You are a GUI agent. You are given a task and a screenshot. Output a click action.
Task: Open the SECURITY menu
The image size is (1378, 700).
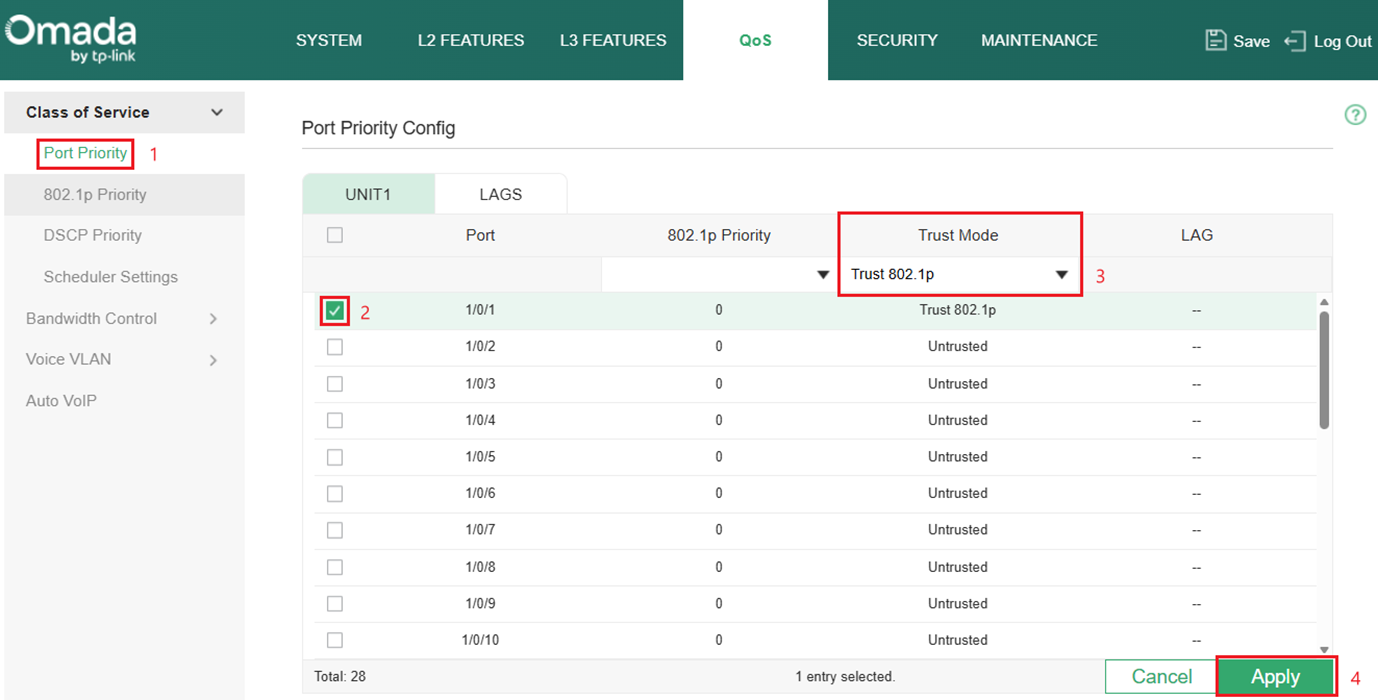tap(896, 40)
